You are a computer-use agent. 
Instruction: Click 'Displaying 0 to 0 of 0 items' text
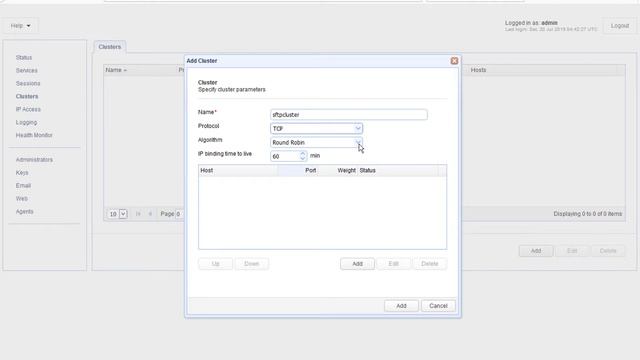(x=587, y=214)
